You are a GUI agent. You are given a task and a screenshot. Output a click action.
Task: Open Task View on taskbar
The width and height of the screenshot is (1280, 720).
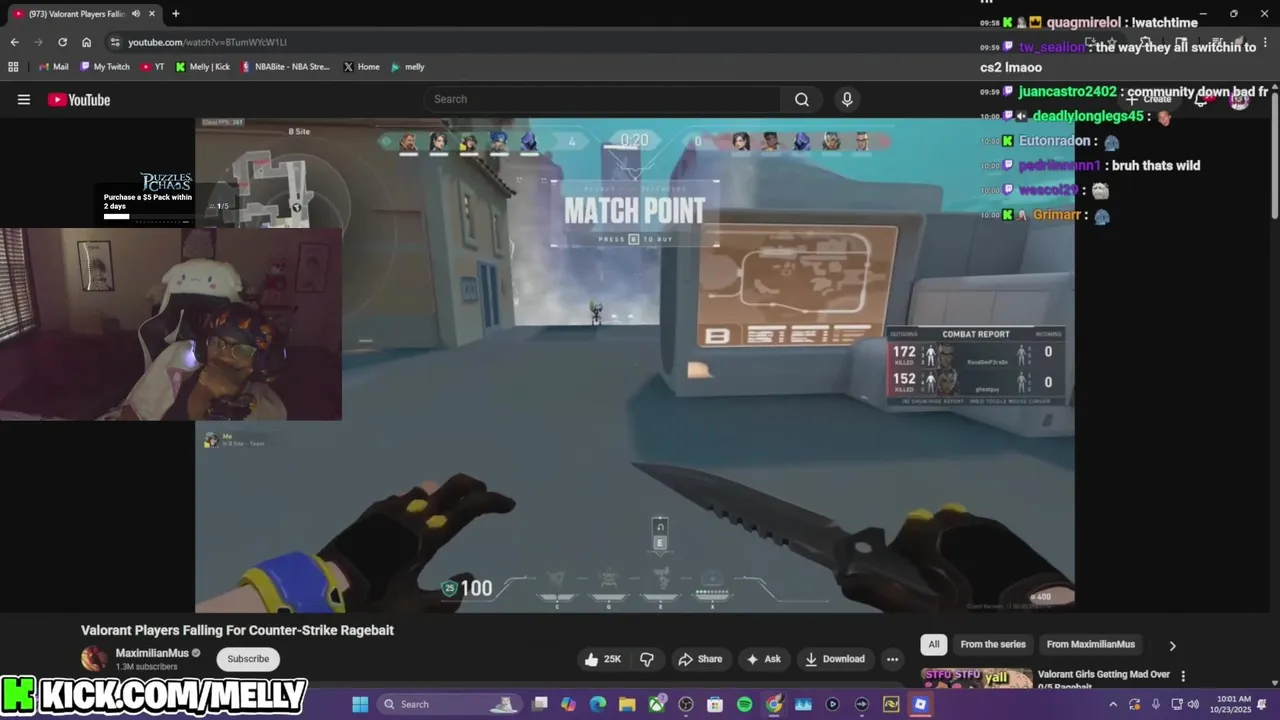coord(540,704)
